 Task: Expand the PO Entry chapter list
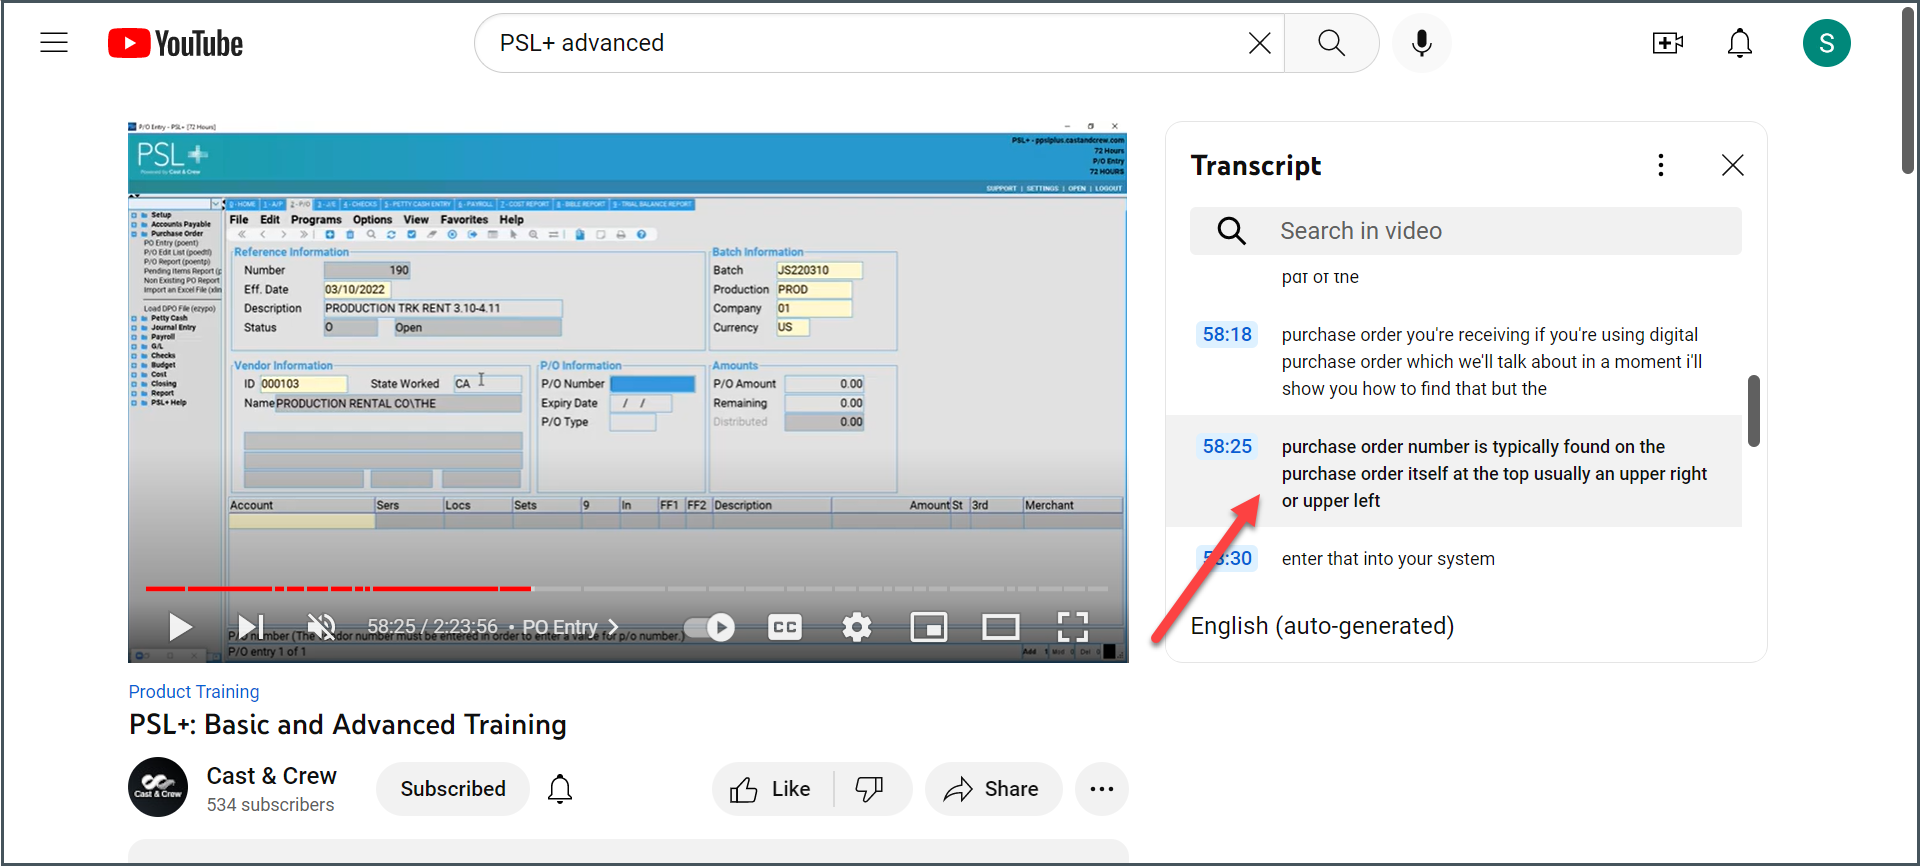[x=571, y=627]
